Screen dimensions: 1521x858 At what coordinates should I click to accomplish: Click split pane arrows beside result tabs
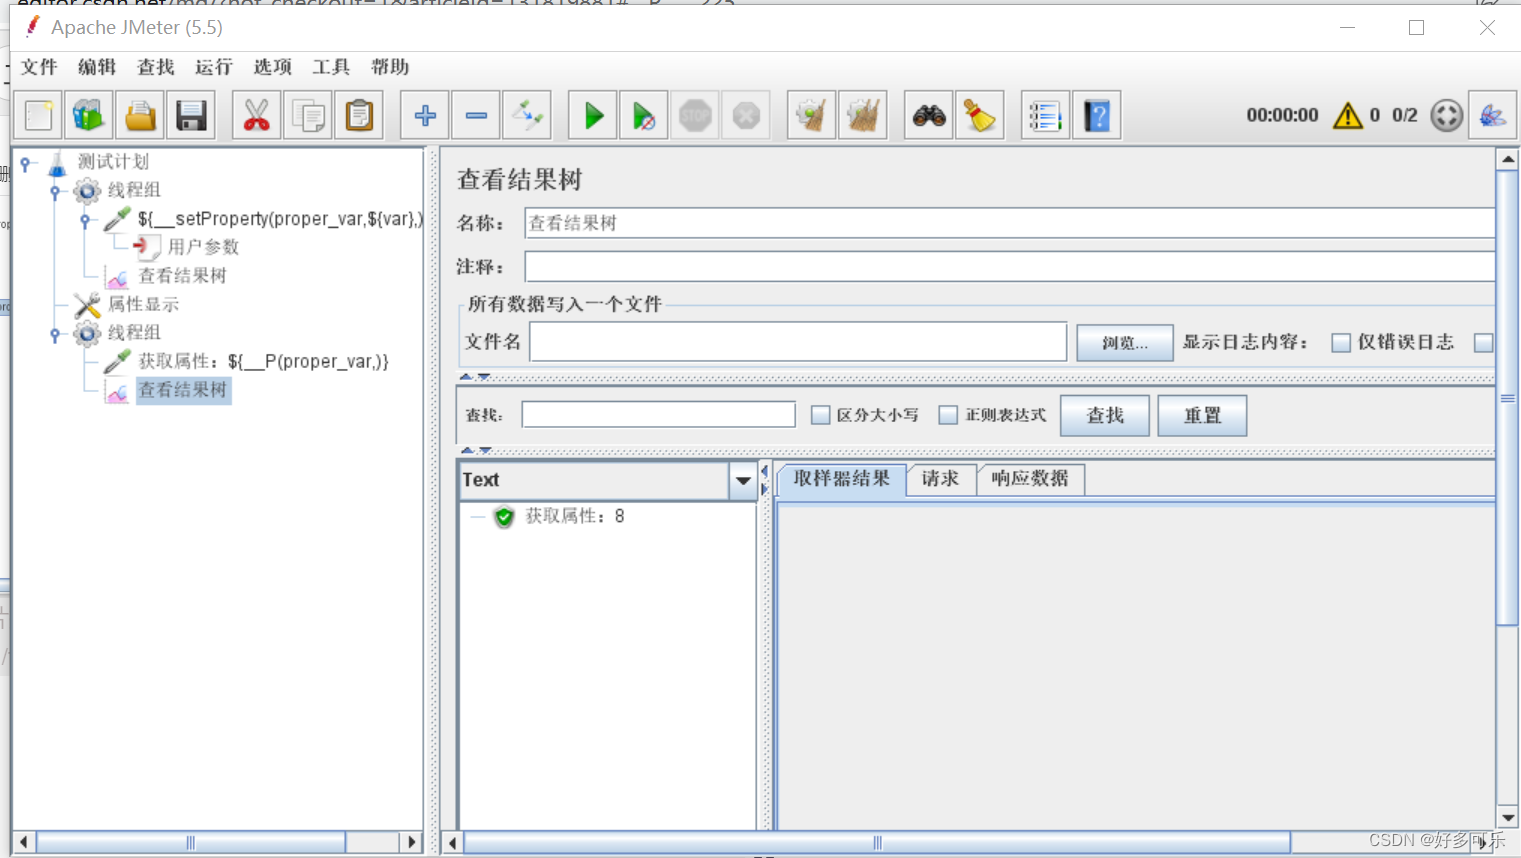click(x=765, y=479)
